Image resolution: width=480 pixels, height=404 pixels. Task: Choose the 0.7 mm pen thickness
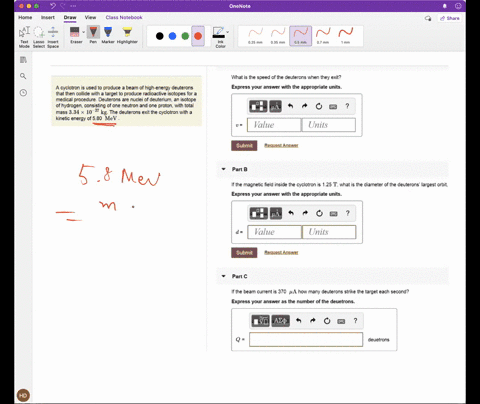click(323, 35)
